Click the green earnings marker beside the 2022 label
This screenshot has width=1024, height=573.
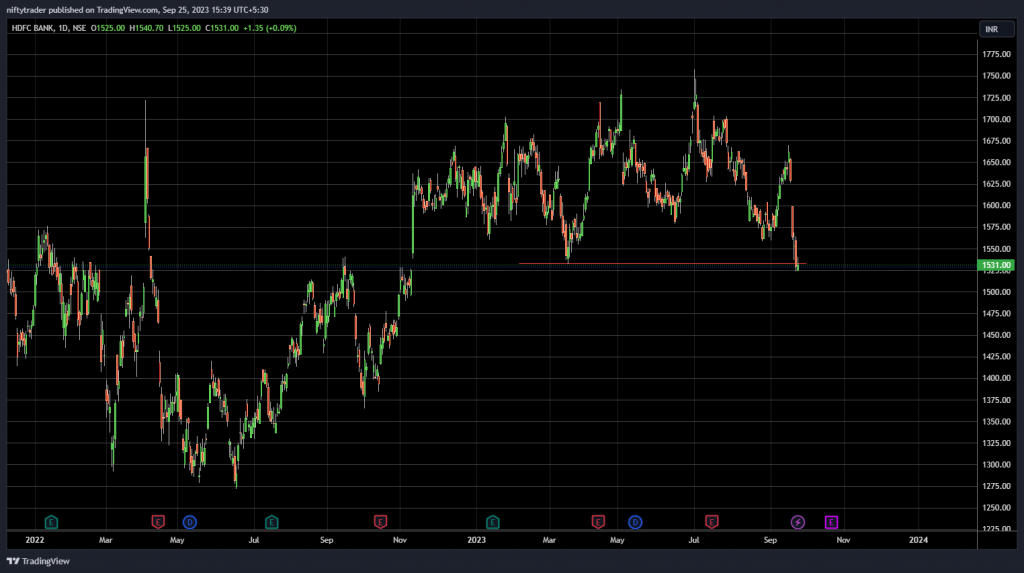[52, 522]
